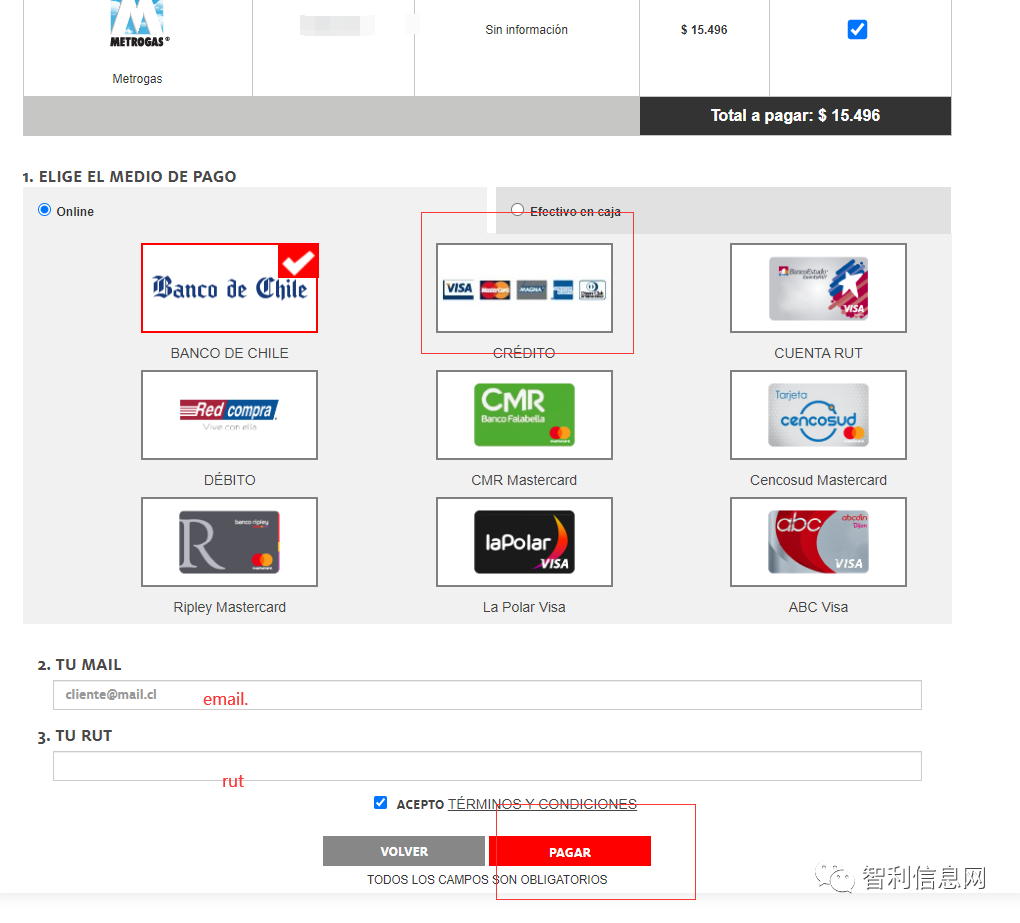Viewport: 1020px width, 923px height.
Task: Click the ABC Visa label
Action: pos(818,607)
